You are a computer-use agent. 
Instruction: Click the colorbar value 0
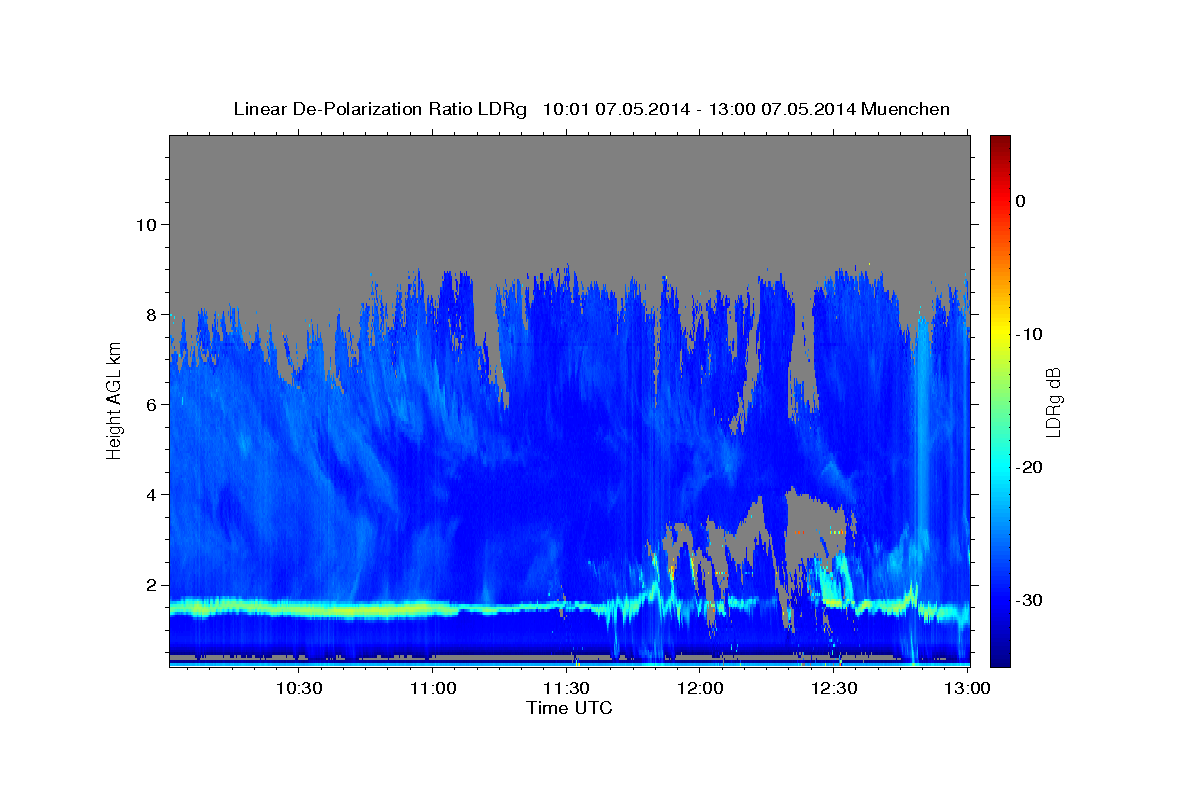(x=1021, y=201)
